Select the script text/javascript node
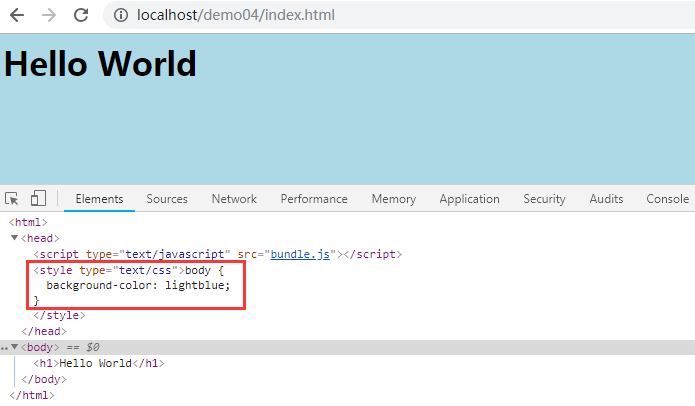The height and width of the screenshot is (406, 695). pos(218,254)
